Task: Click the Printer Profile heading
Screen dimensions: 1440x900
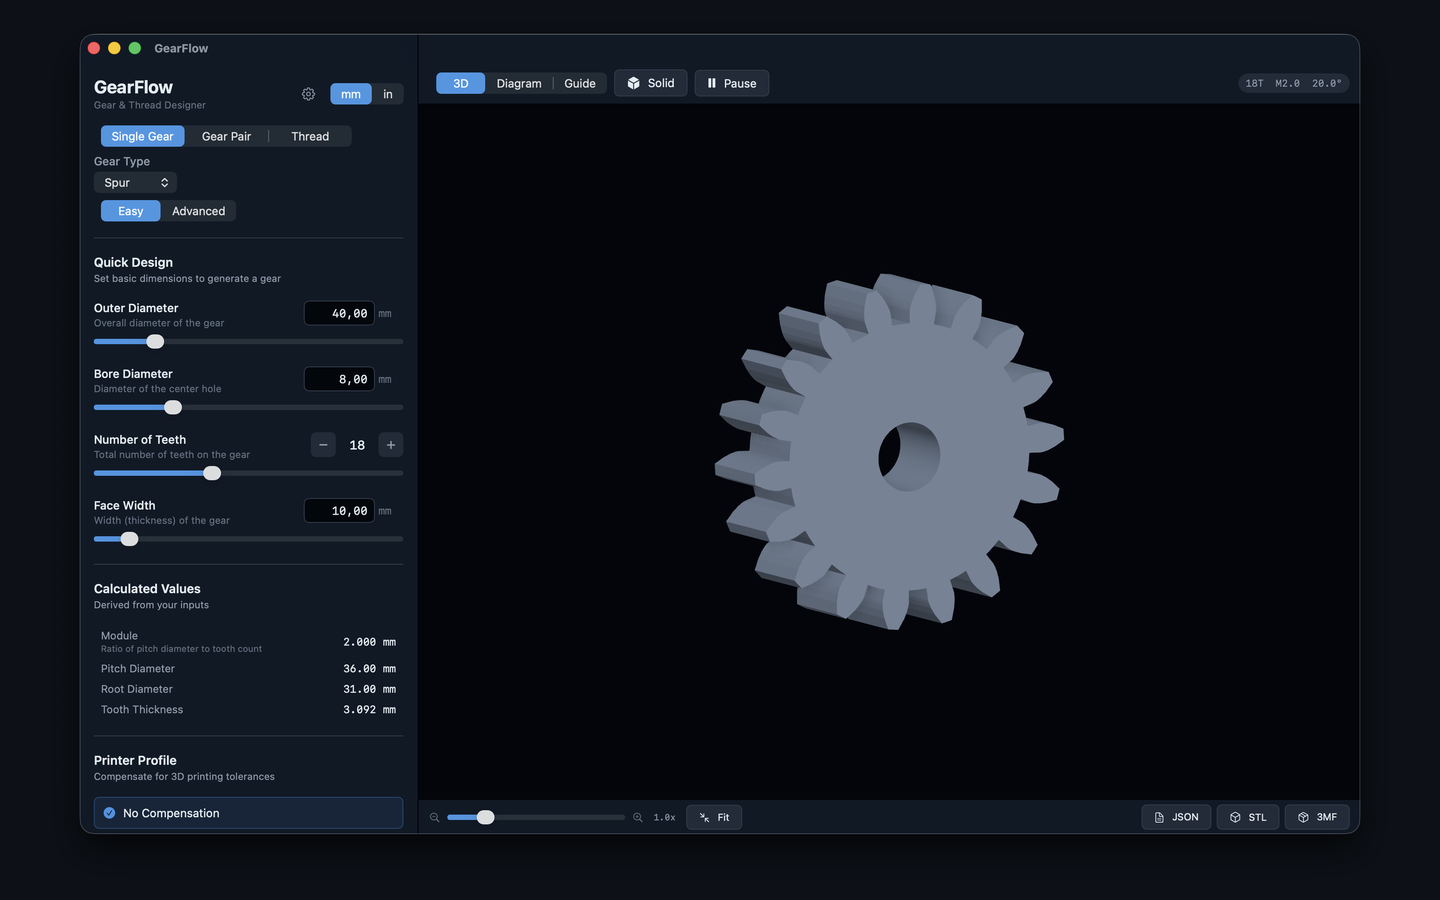Action: (135, 760)
